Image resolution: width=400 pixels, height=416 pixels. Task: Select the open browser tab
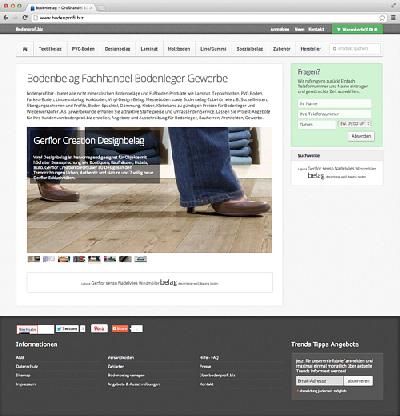point(62,7)
